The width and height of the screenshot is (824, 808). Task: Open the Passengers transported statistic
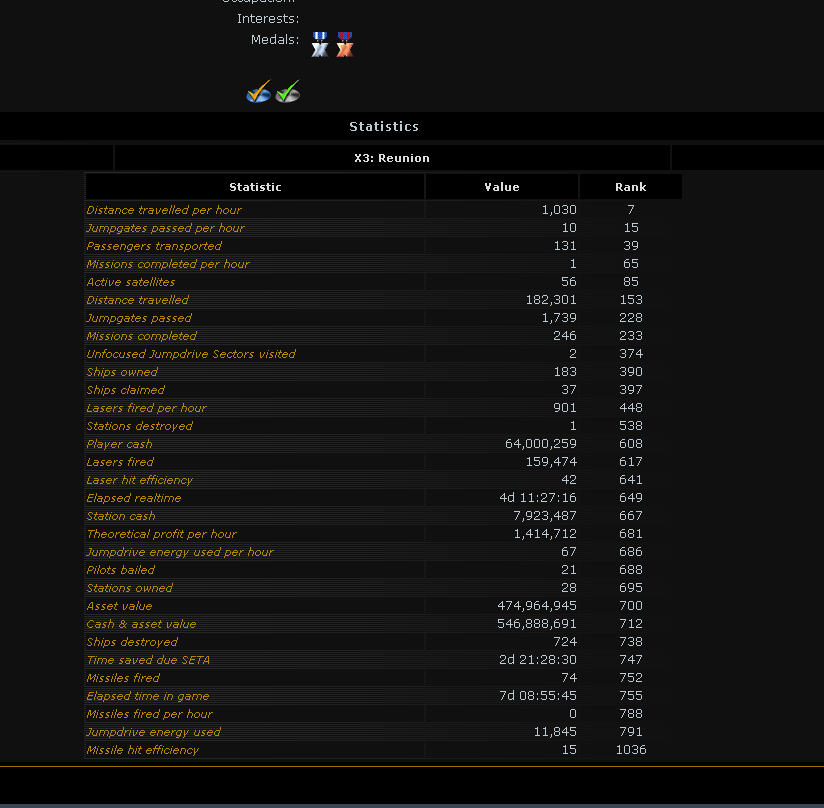(154, 246)
